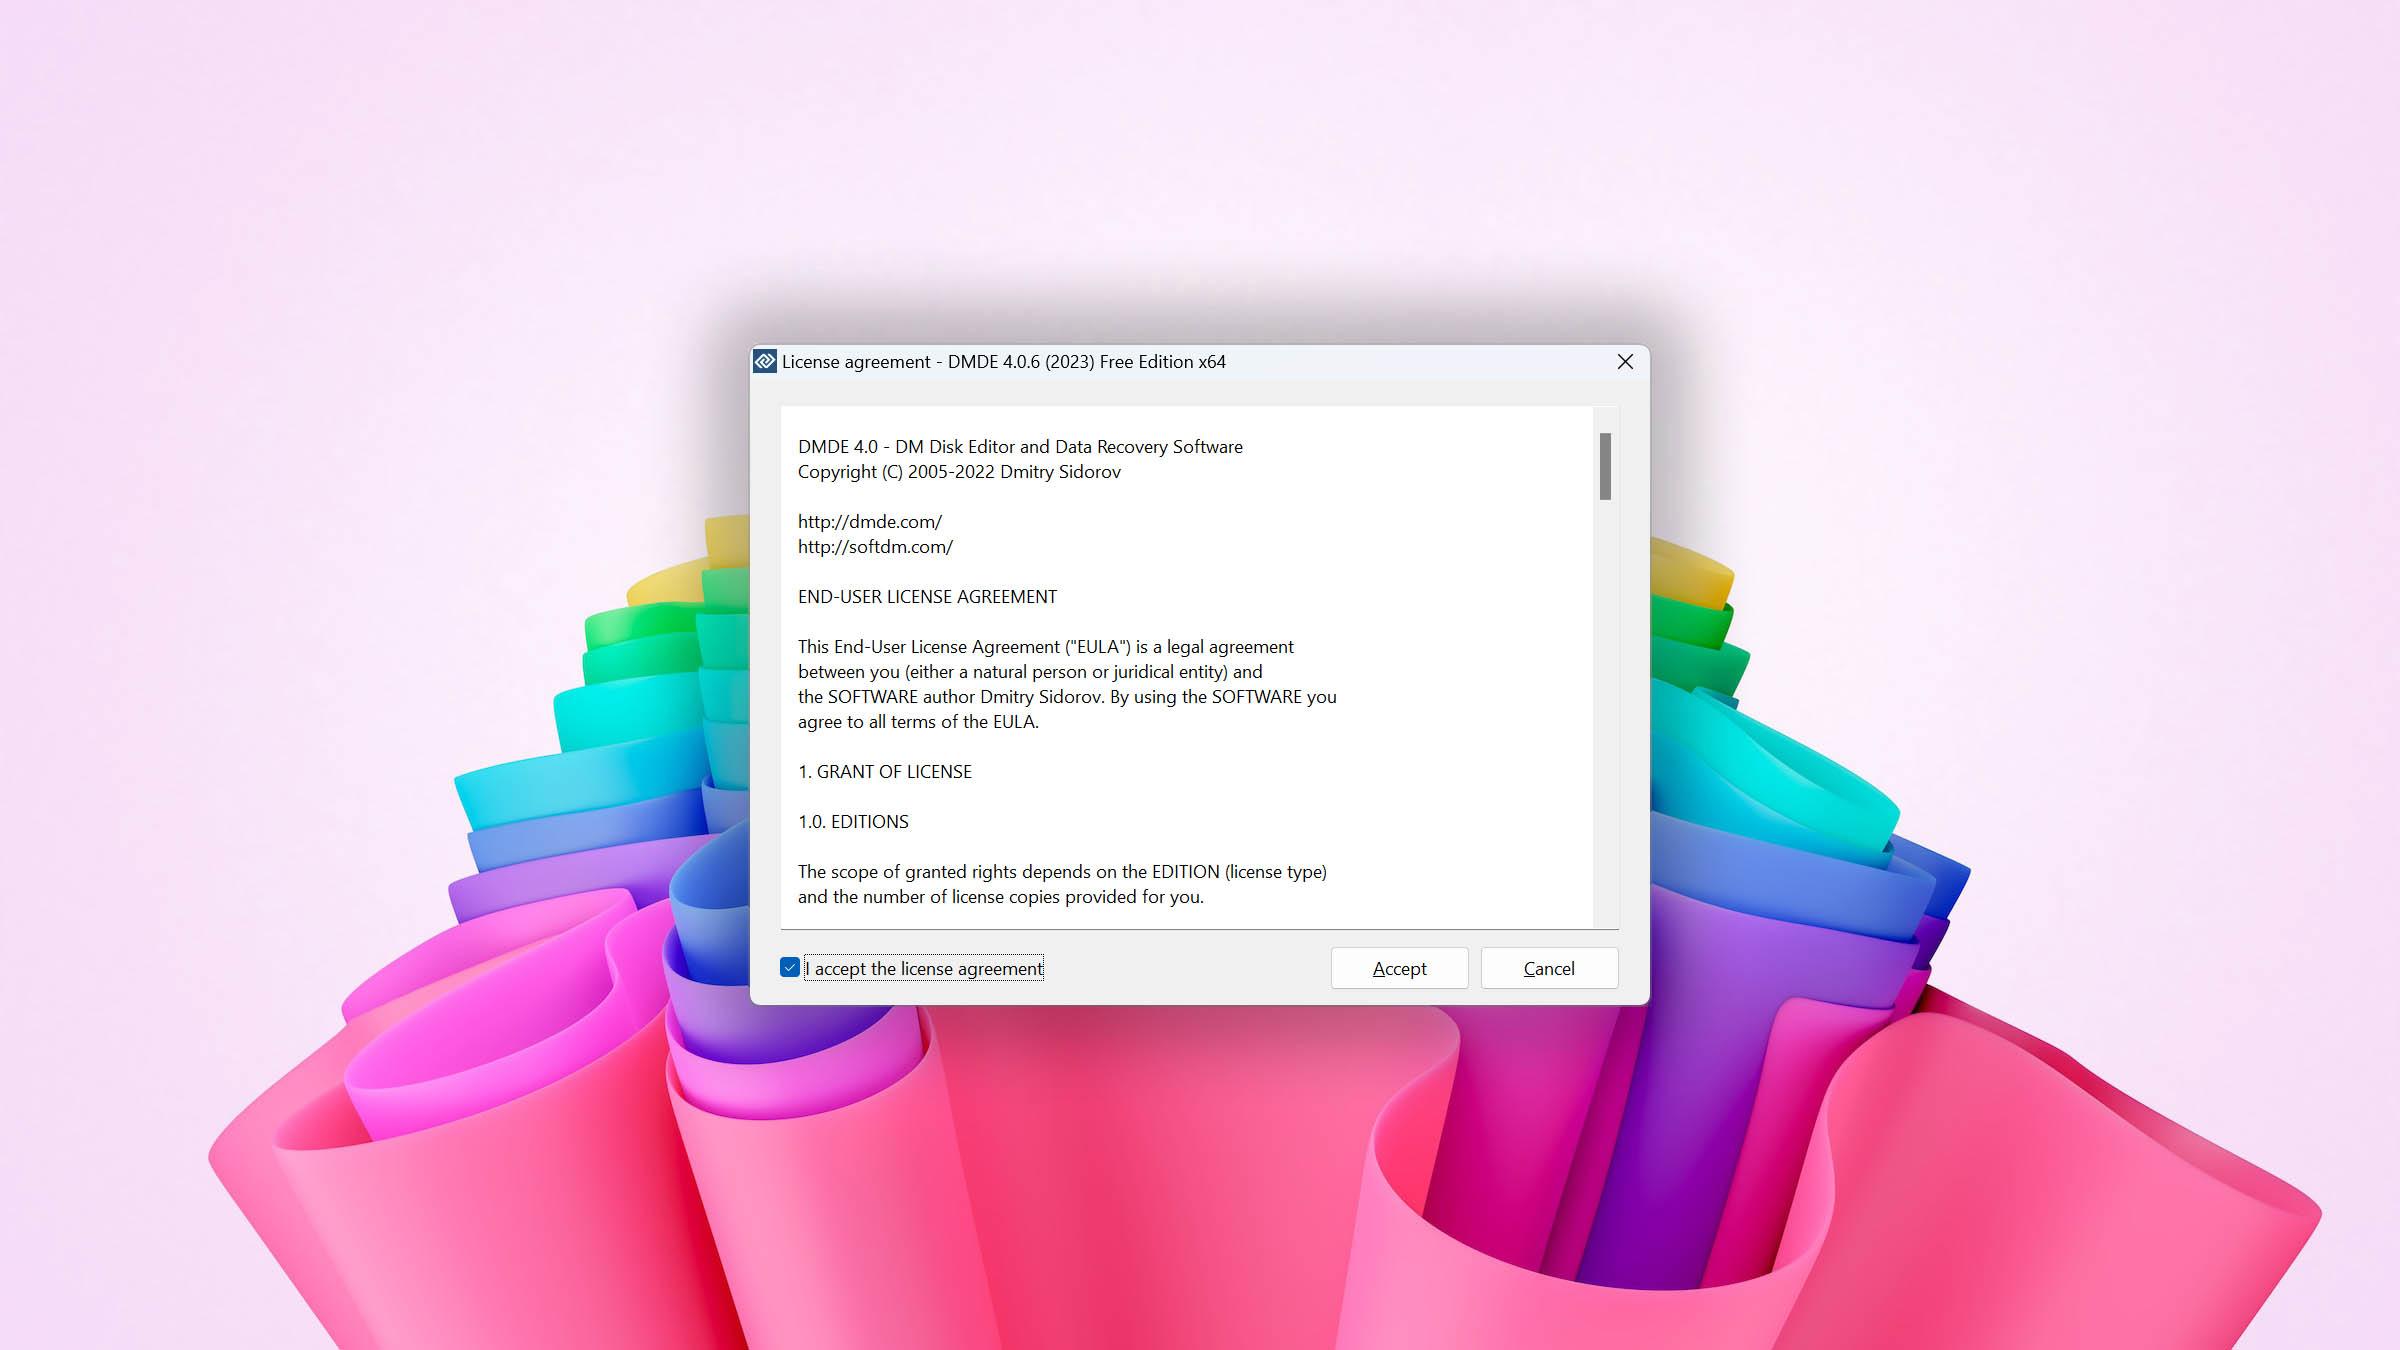Image resolution: width=2400 pixels, height=1350 pixels.
Task: Click 'agree to all terms of the EULA.' line
Action: (x=918, y=722)
